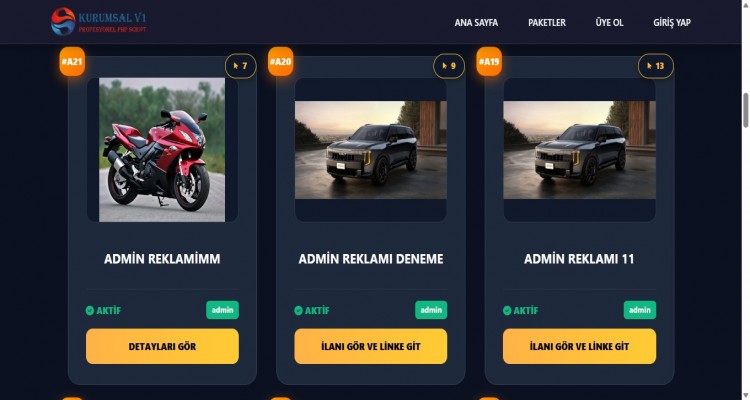Click the click-count badge showing 13

tap(656, 66)
